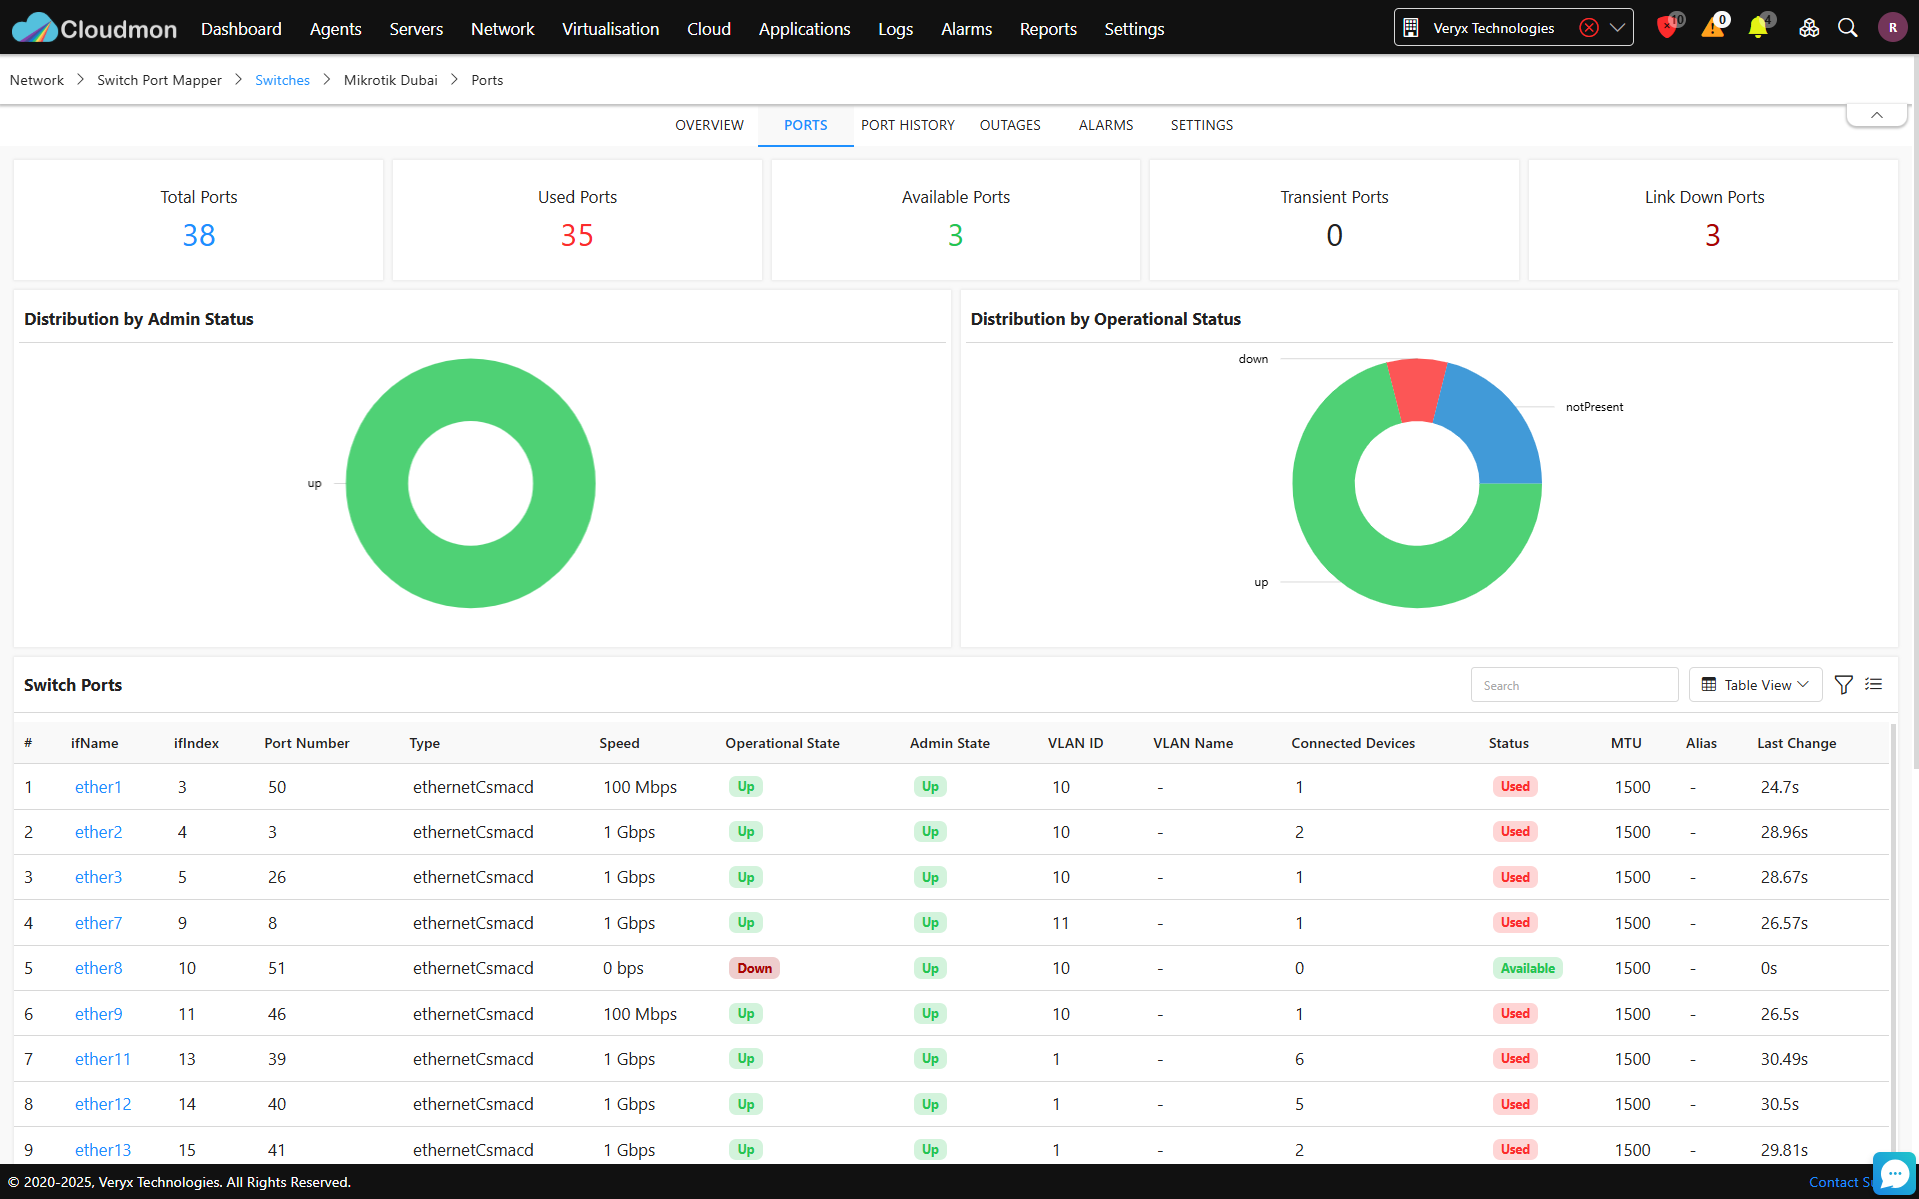
Task: Sort by the Operational State column header
Action: click(782, 743)
